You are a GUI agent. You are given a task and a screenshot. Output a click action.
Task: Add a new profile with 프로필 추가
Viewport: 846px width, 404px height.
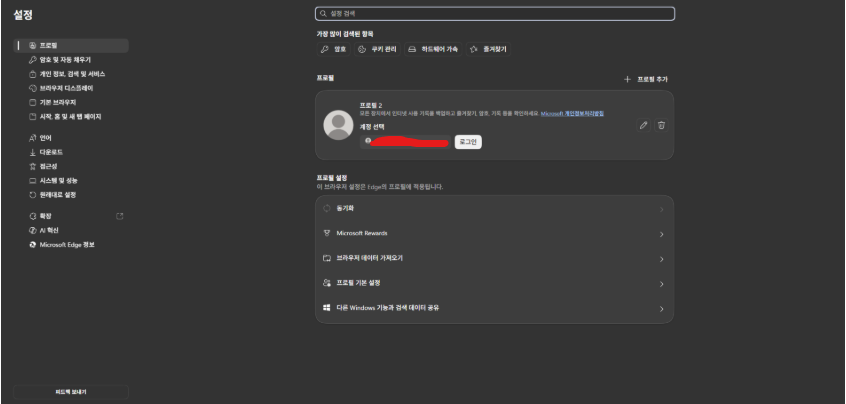[646, 79]
